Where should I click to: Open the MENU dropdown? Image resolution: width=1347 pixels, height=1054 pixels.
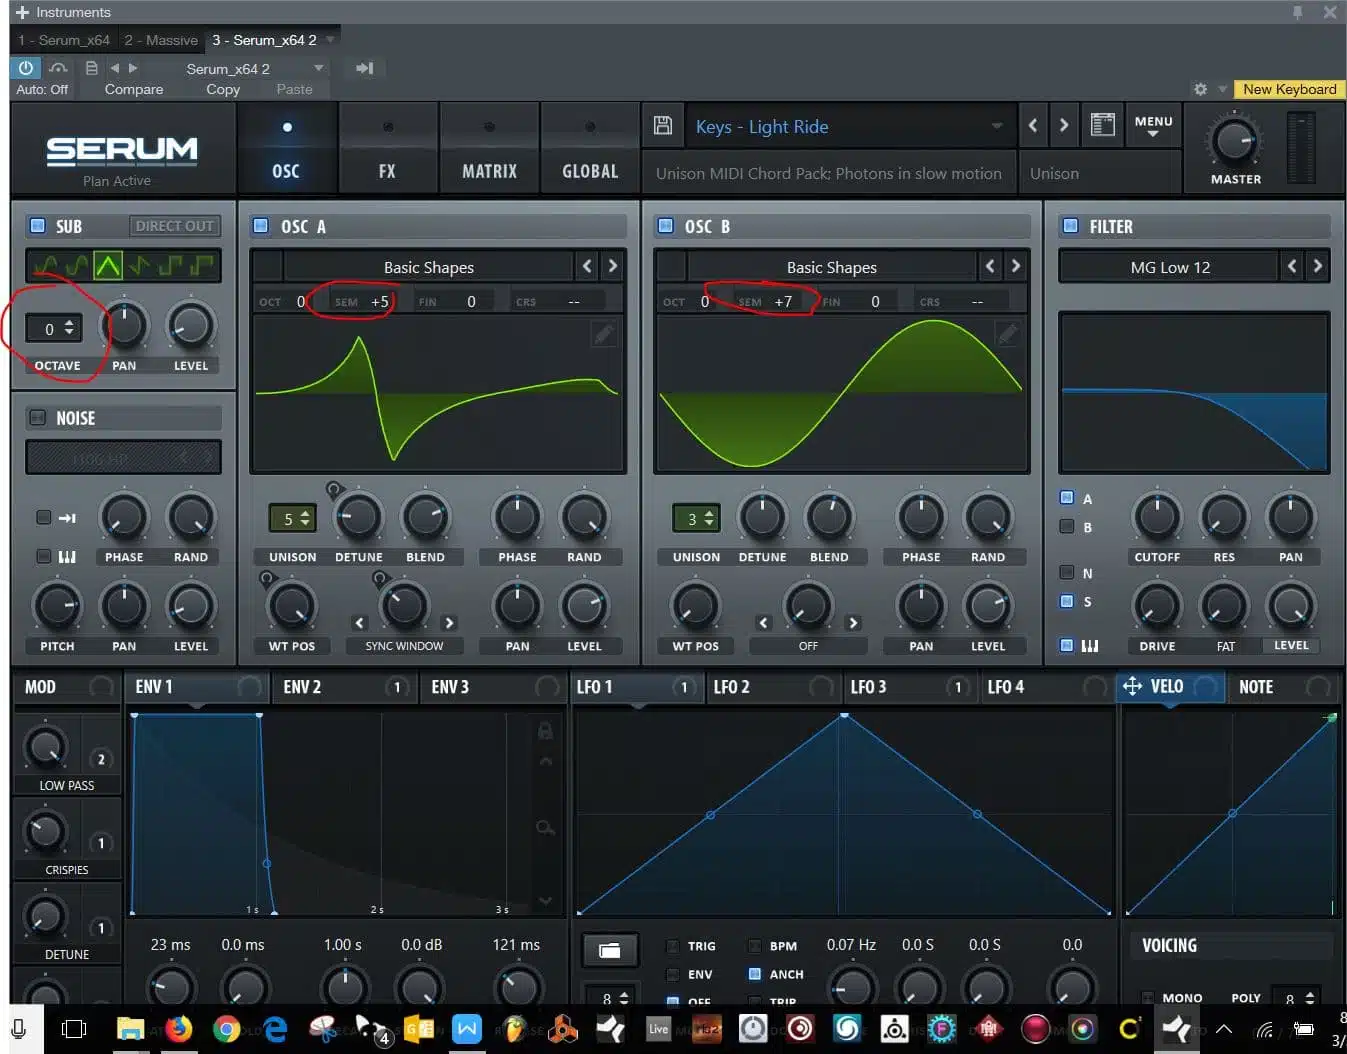[1153, 126]
